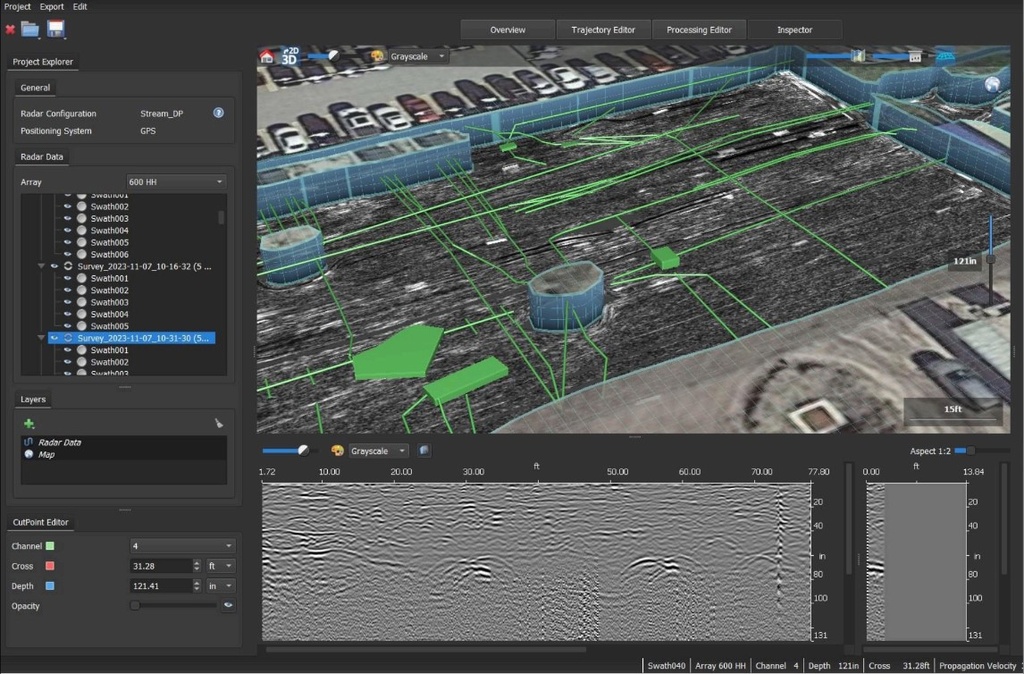Click the brush cleanup icon in the Layers panel
This screenshot has width=1024, height=674.
[219, 423]
